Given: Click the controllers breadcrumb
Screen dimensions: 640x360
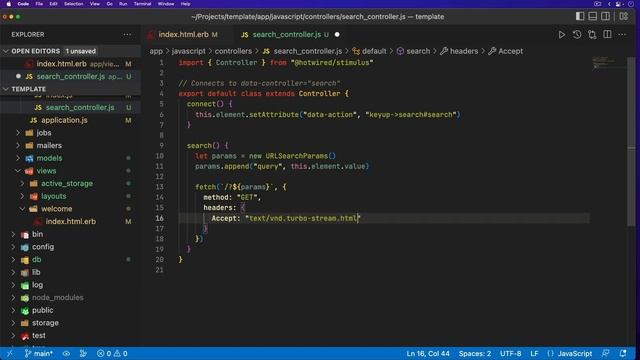Looking at the screenshot, I should [x=233, y=51].
